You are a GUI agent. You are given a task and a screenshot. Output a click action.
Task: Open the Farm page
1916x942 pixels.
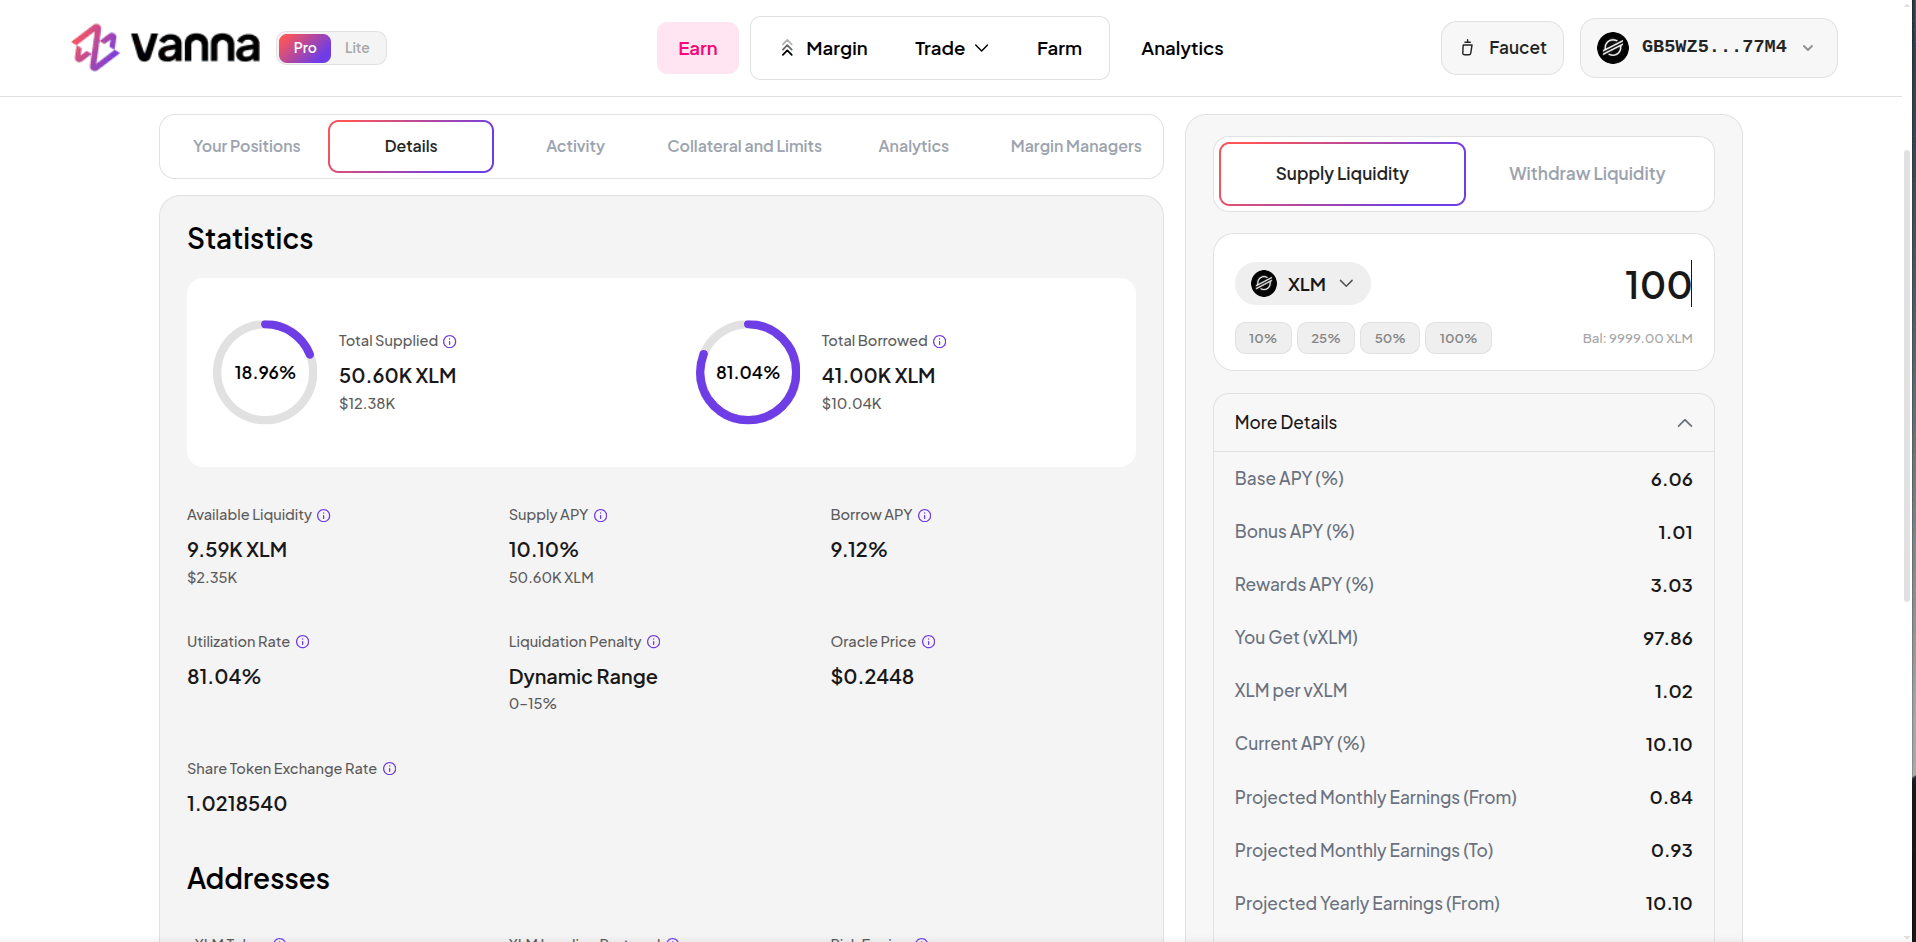[1059, 48]
